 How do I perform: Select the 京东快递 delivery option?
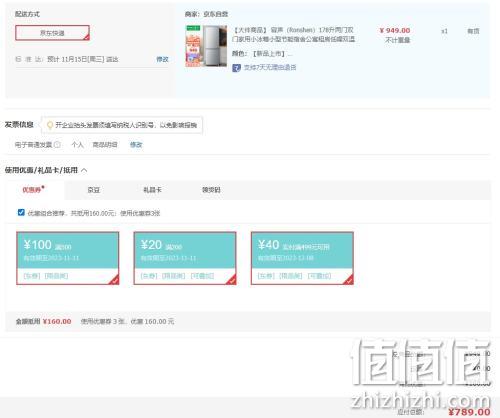[52, 33]
